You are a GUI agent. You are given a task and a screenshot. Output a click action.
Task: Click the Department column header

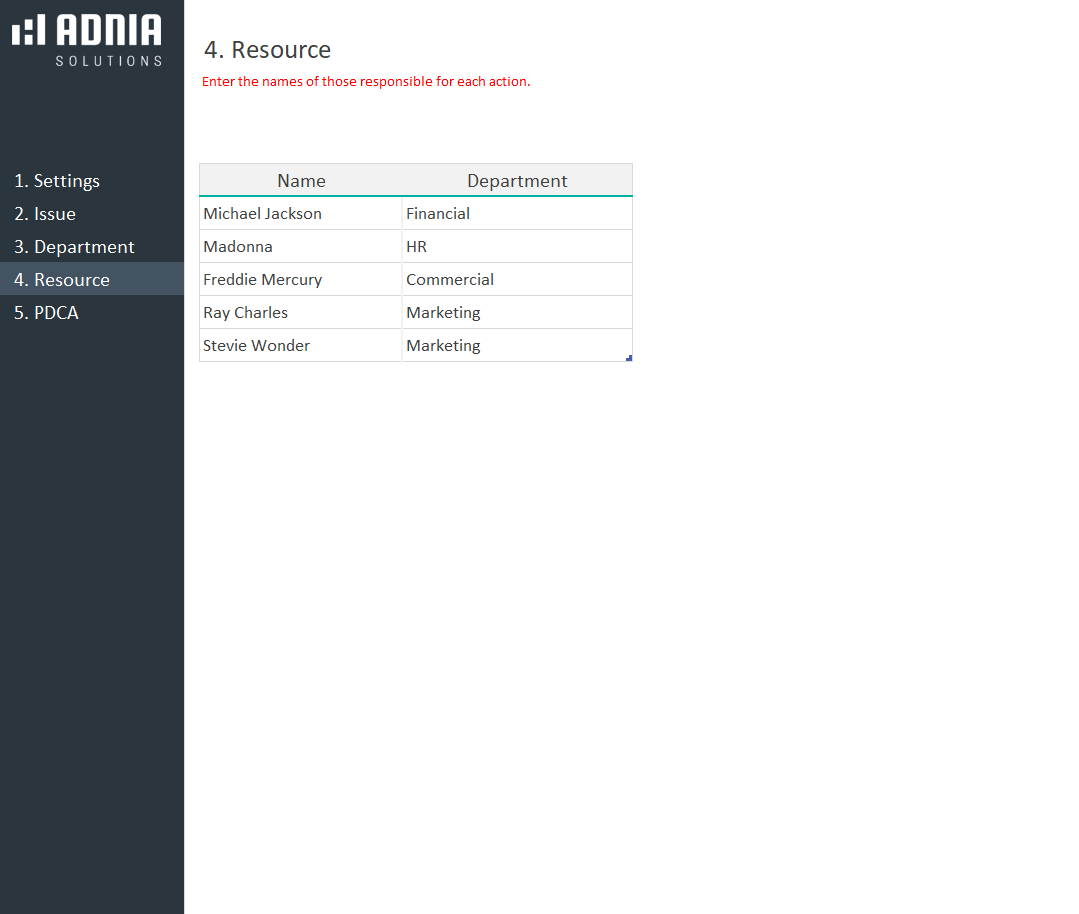[517, 181]
